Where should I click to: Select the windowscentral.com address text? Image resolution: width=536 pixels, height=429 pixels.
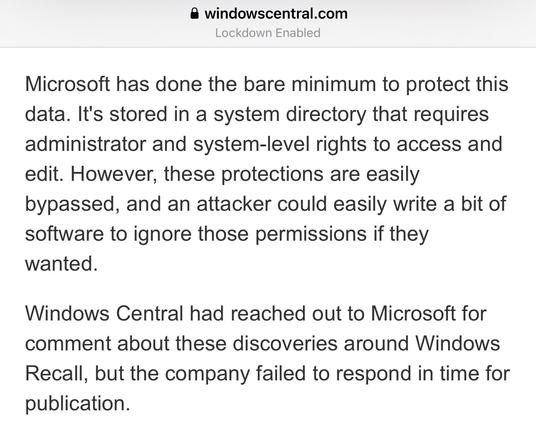click(x=276, y=14)
